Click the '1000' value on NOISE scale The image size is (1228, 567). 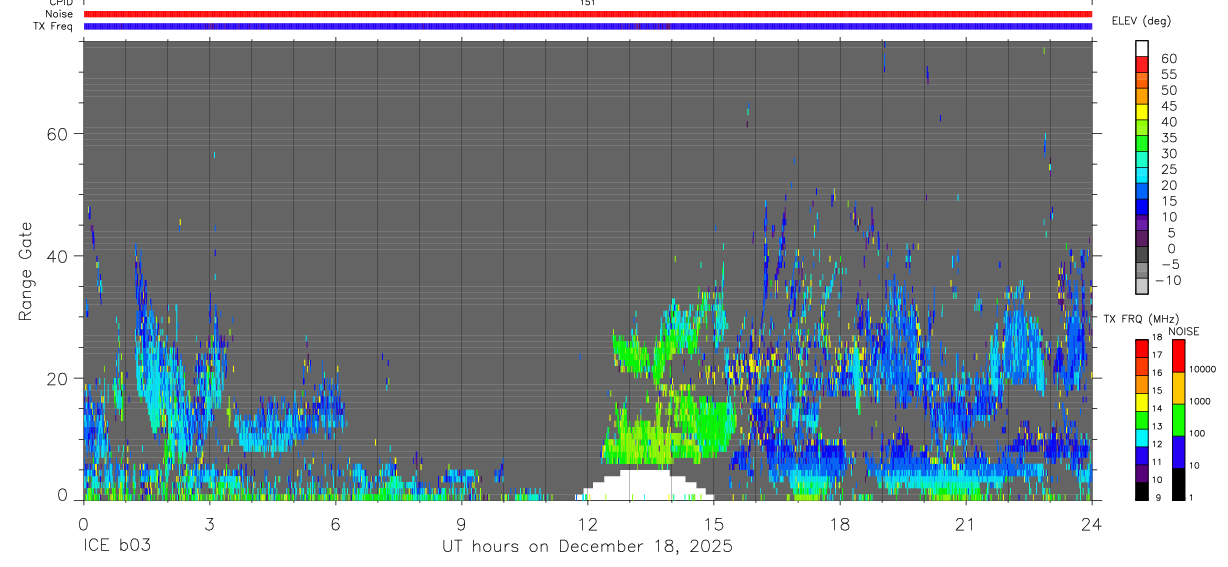tap(1198, 402)
